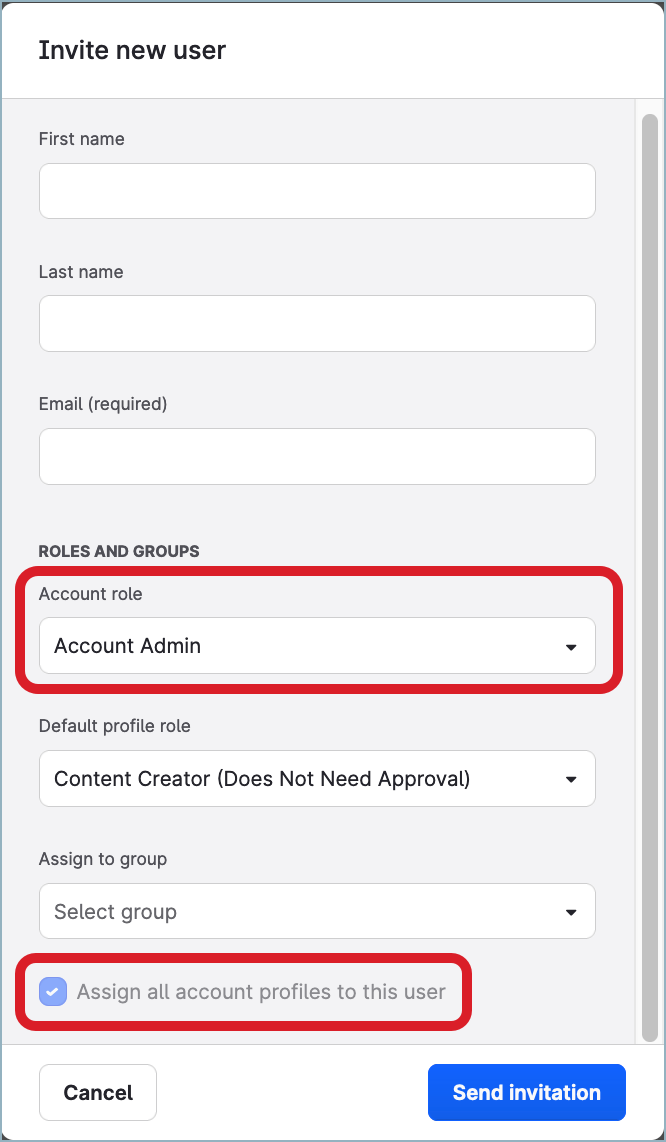Click the arrow icon on Select group field
This screenshot has width=666, height=1142.
click(571, 911)
